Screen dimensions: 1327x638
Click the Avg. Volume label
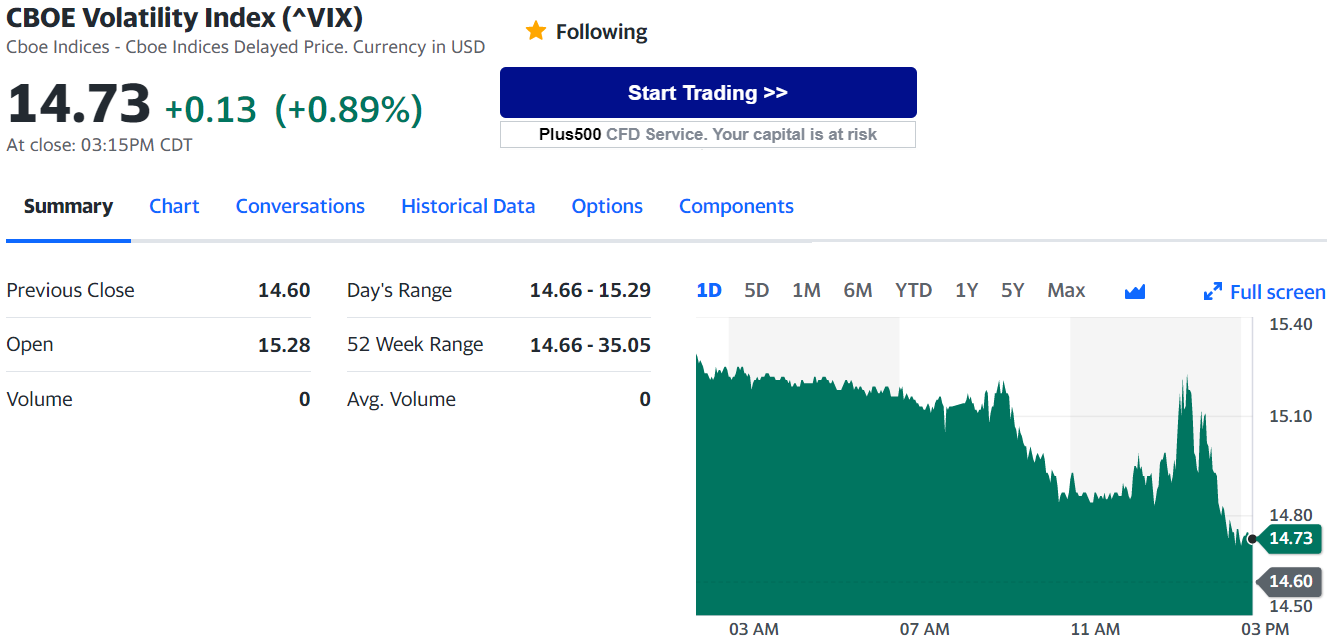401,399
